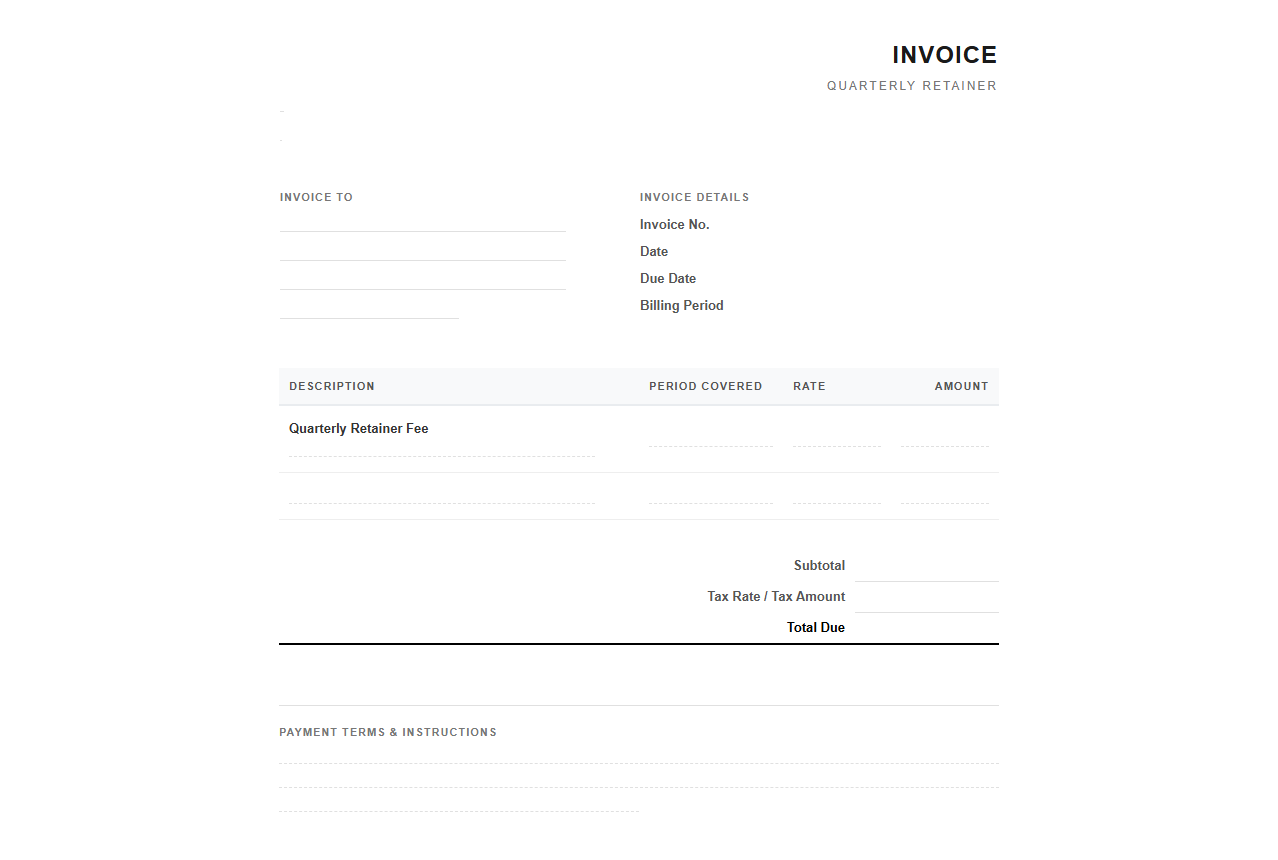This screenshot has width=1278, height=860.
Task: Select the INVOICE DETAILS heading
Action: (x=694, y=197)
